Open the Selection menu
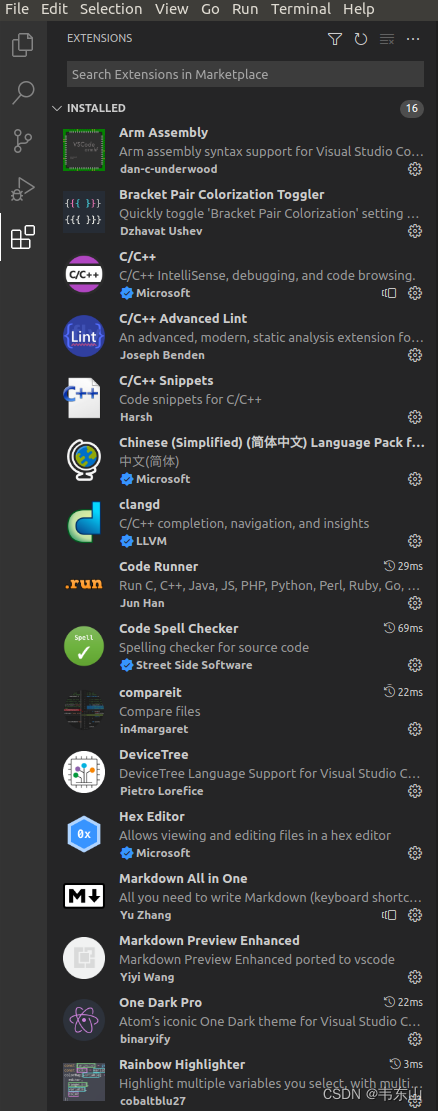This screenshot has height=1111, width=438. point(111,9)
